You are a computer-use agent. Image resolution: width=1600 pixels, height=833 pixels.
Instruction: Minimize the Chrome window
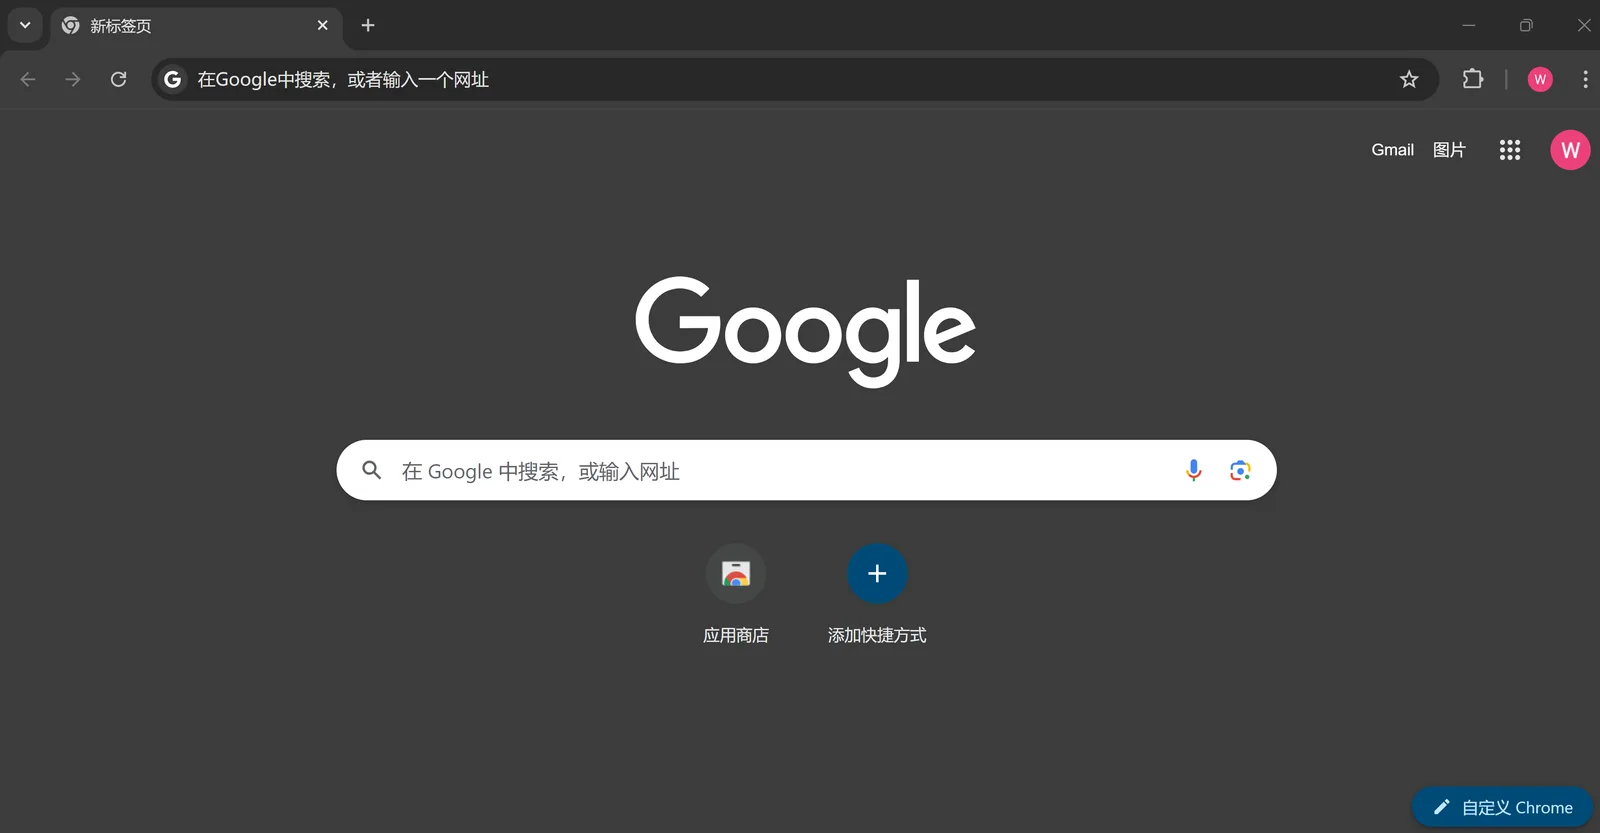point(1469,25)
